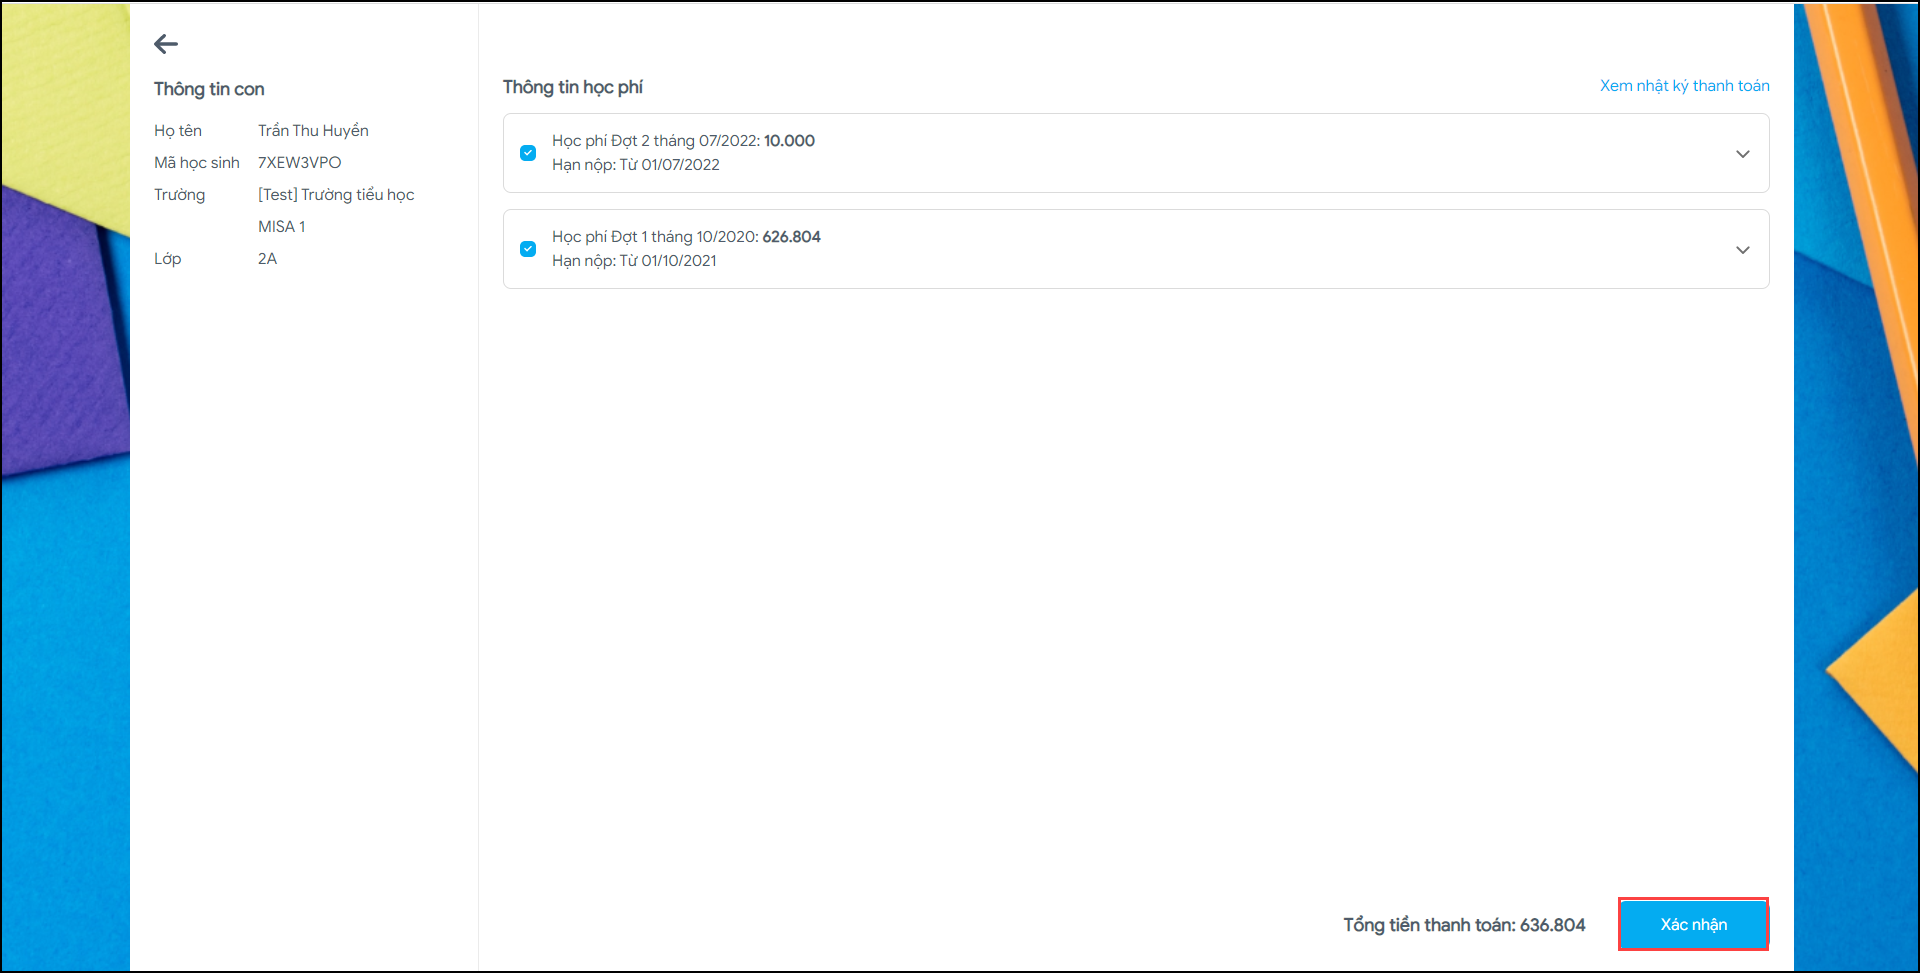Click the Hạn nộp Từ 01/07/2022 line
The width and height of the screenshot is (1920, 973).
[x=636, y=165]
